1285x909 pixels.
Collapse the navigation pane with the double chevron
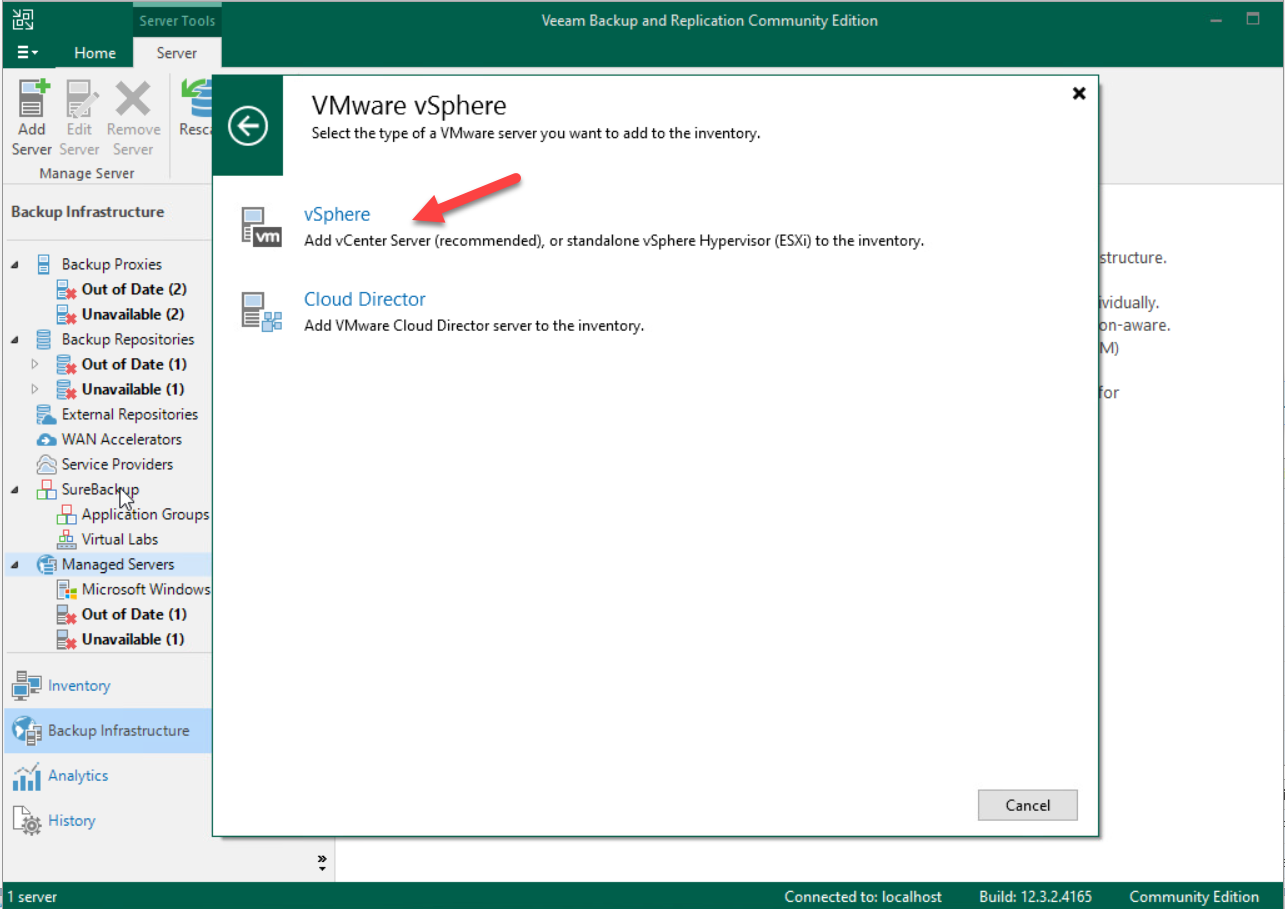(x=321, y=858)
